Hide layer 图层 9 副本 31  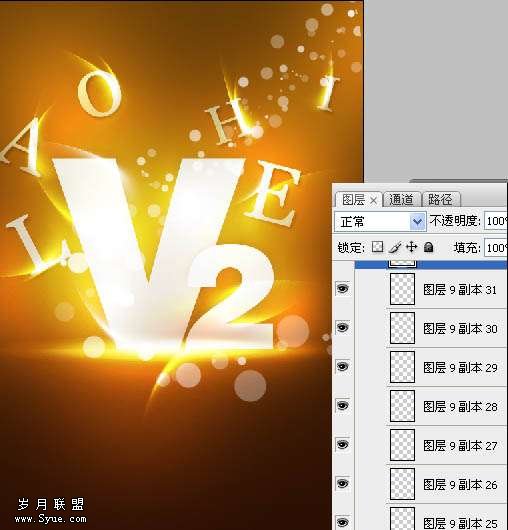(343, 289)
